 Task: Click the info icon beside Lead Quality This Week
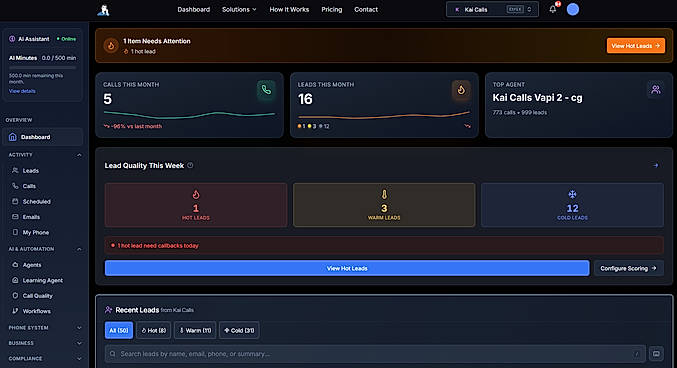click(190, 165)
